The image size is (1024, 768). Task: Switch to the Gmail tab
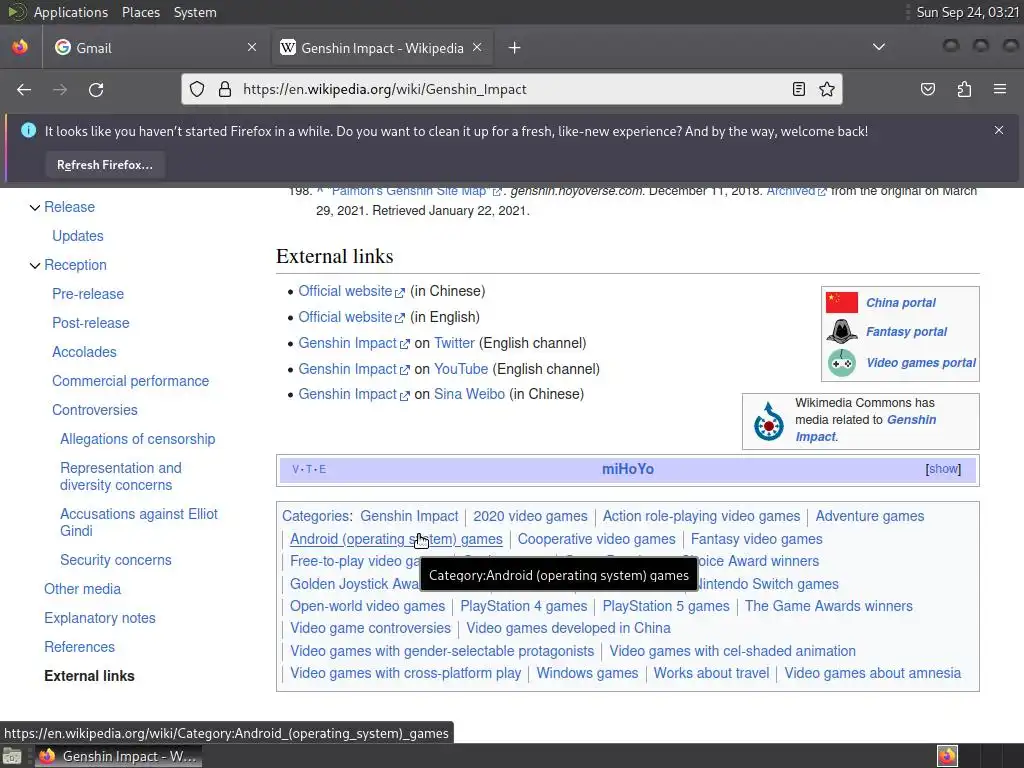[x=155, y=48]
